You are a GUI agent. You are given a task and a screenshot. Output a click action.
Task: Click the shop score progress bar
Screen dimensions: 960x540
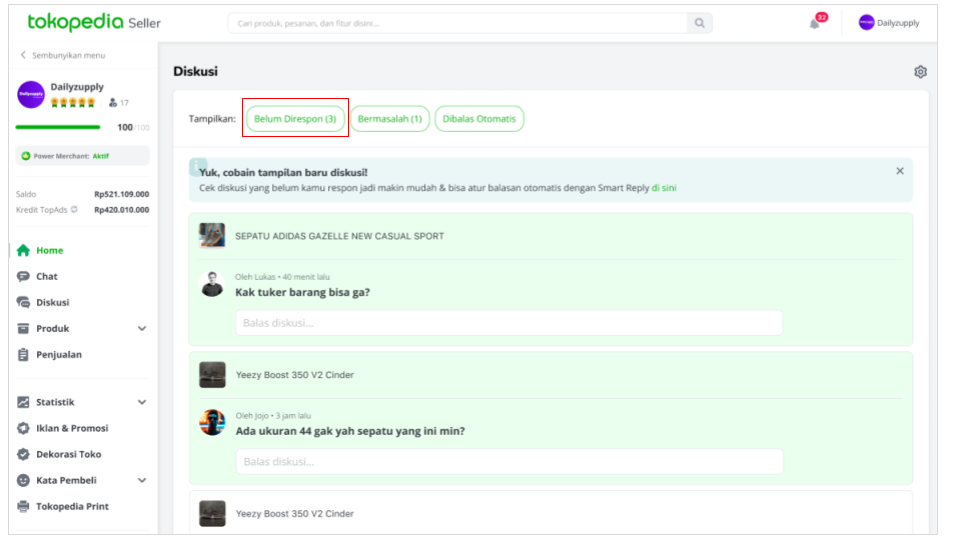[x=58, y=127]
